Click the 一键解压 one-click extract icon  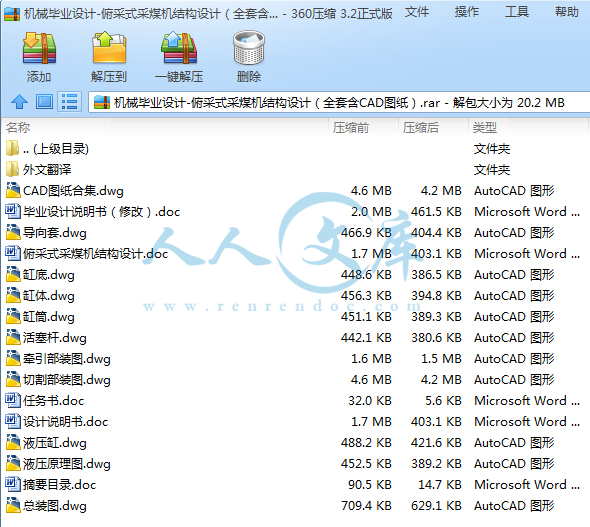pos(179,48)
